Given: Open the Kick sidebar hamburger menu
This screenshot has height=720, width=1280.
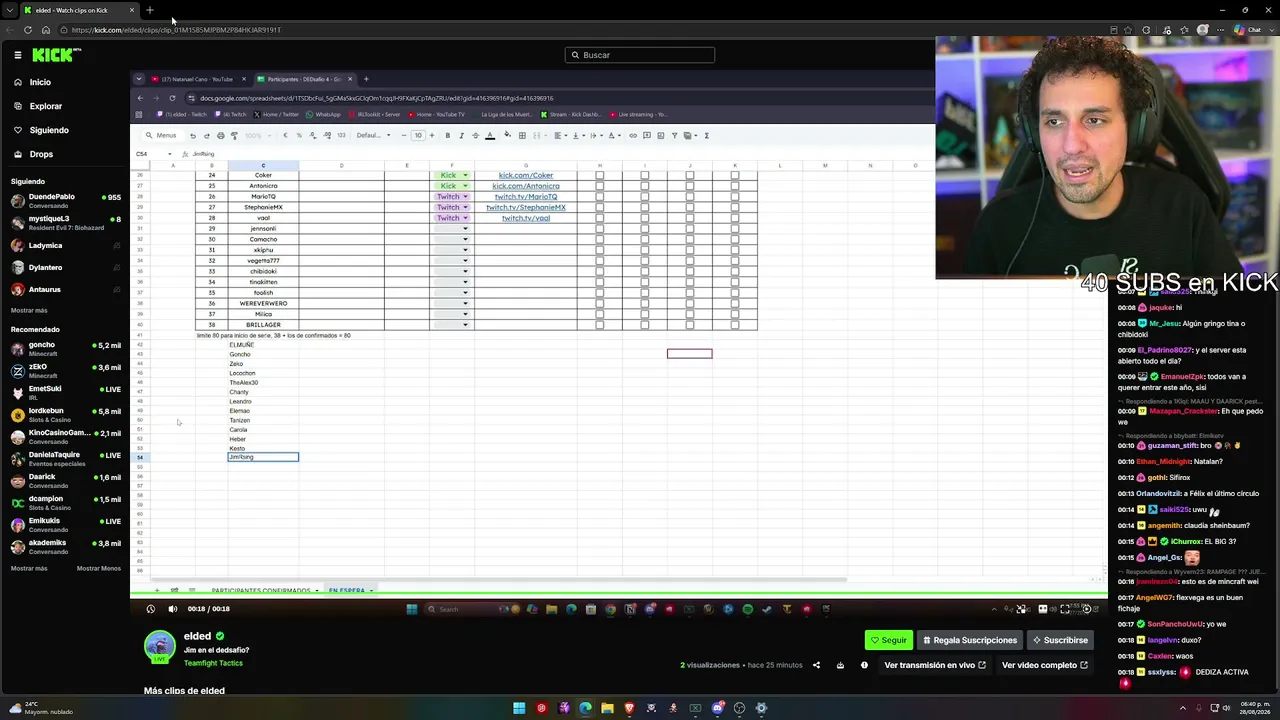Looking at the screenshot, I should [x=17, y=55].
